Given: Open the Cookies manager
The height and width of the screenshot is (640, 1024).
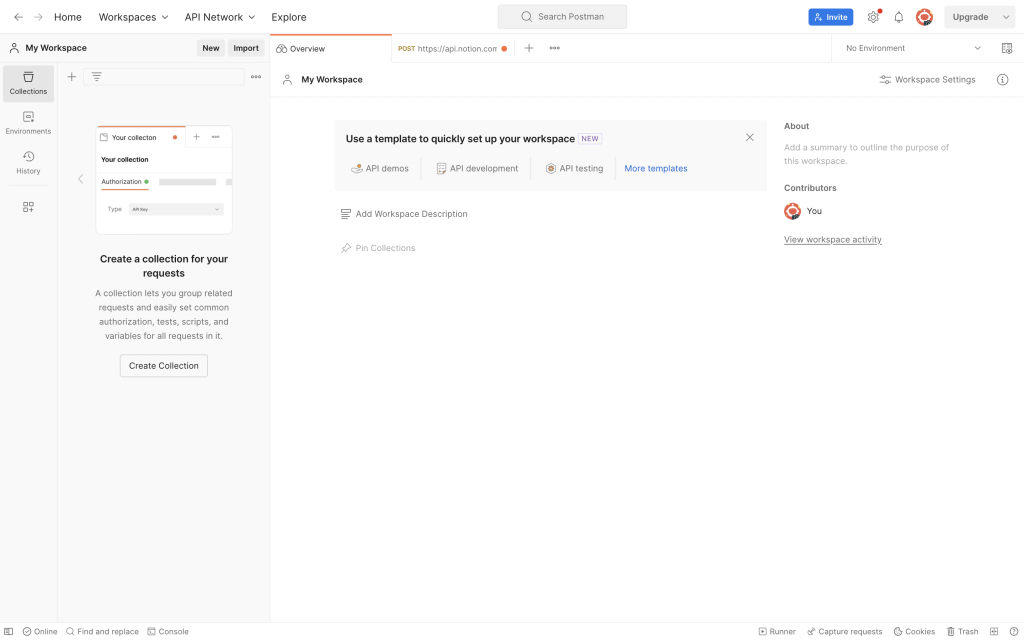Looking at the screenshot, I should pos(914,632).
